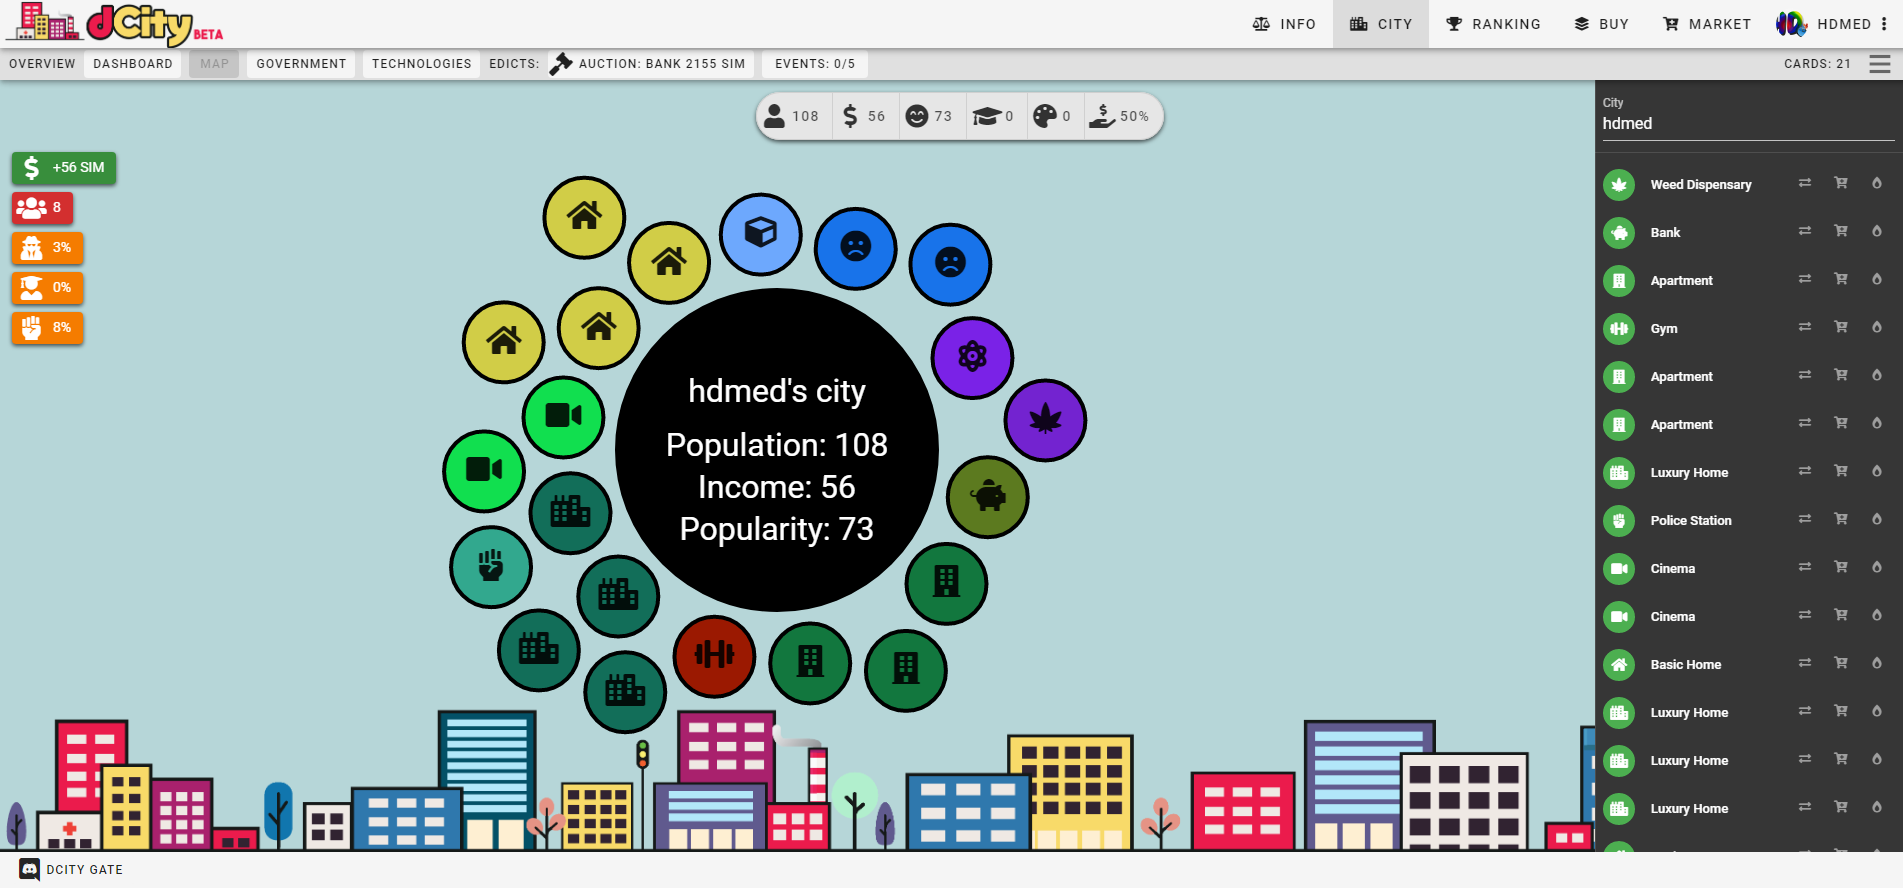Go to the BUY page
This screenshot has width=1903, height=888.
click(1601, 24)
